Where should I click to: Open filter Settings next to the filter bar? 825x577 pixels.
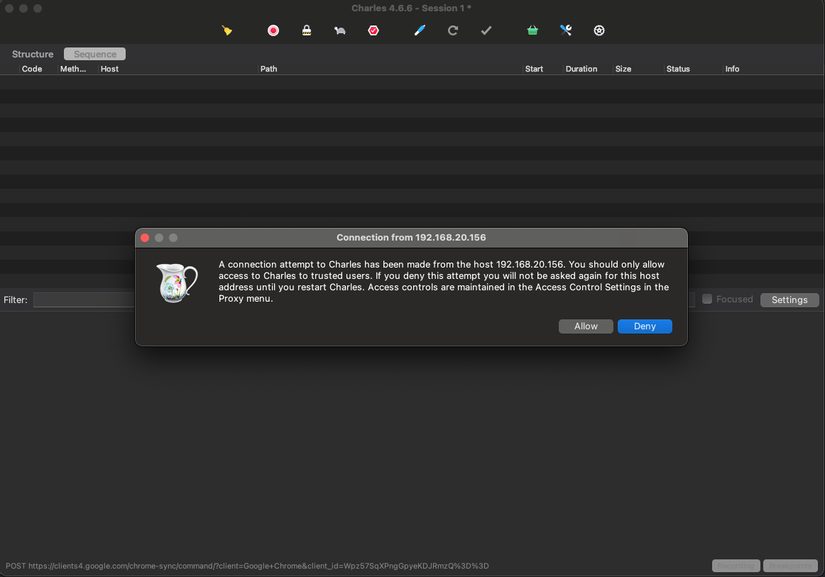[789, 299]
